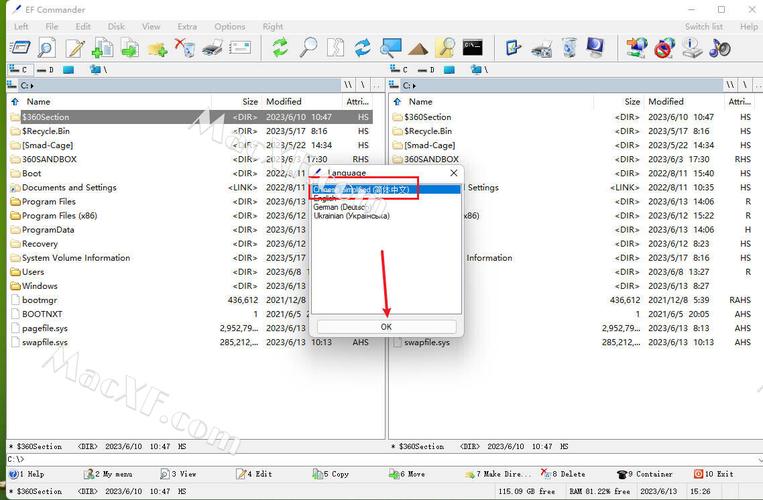
Task: Open the Options menu
Action: (x=230, y=27)
